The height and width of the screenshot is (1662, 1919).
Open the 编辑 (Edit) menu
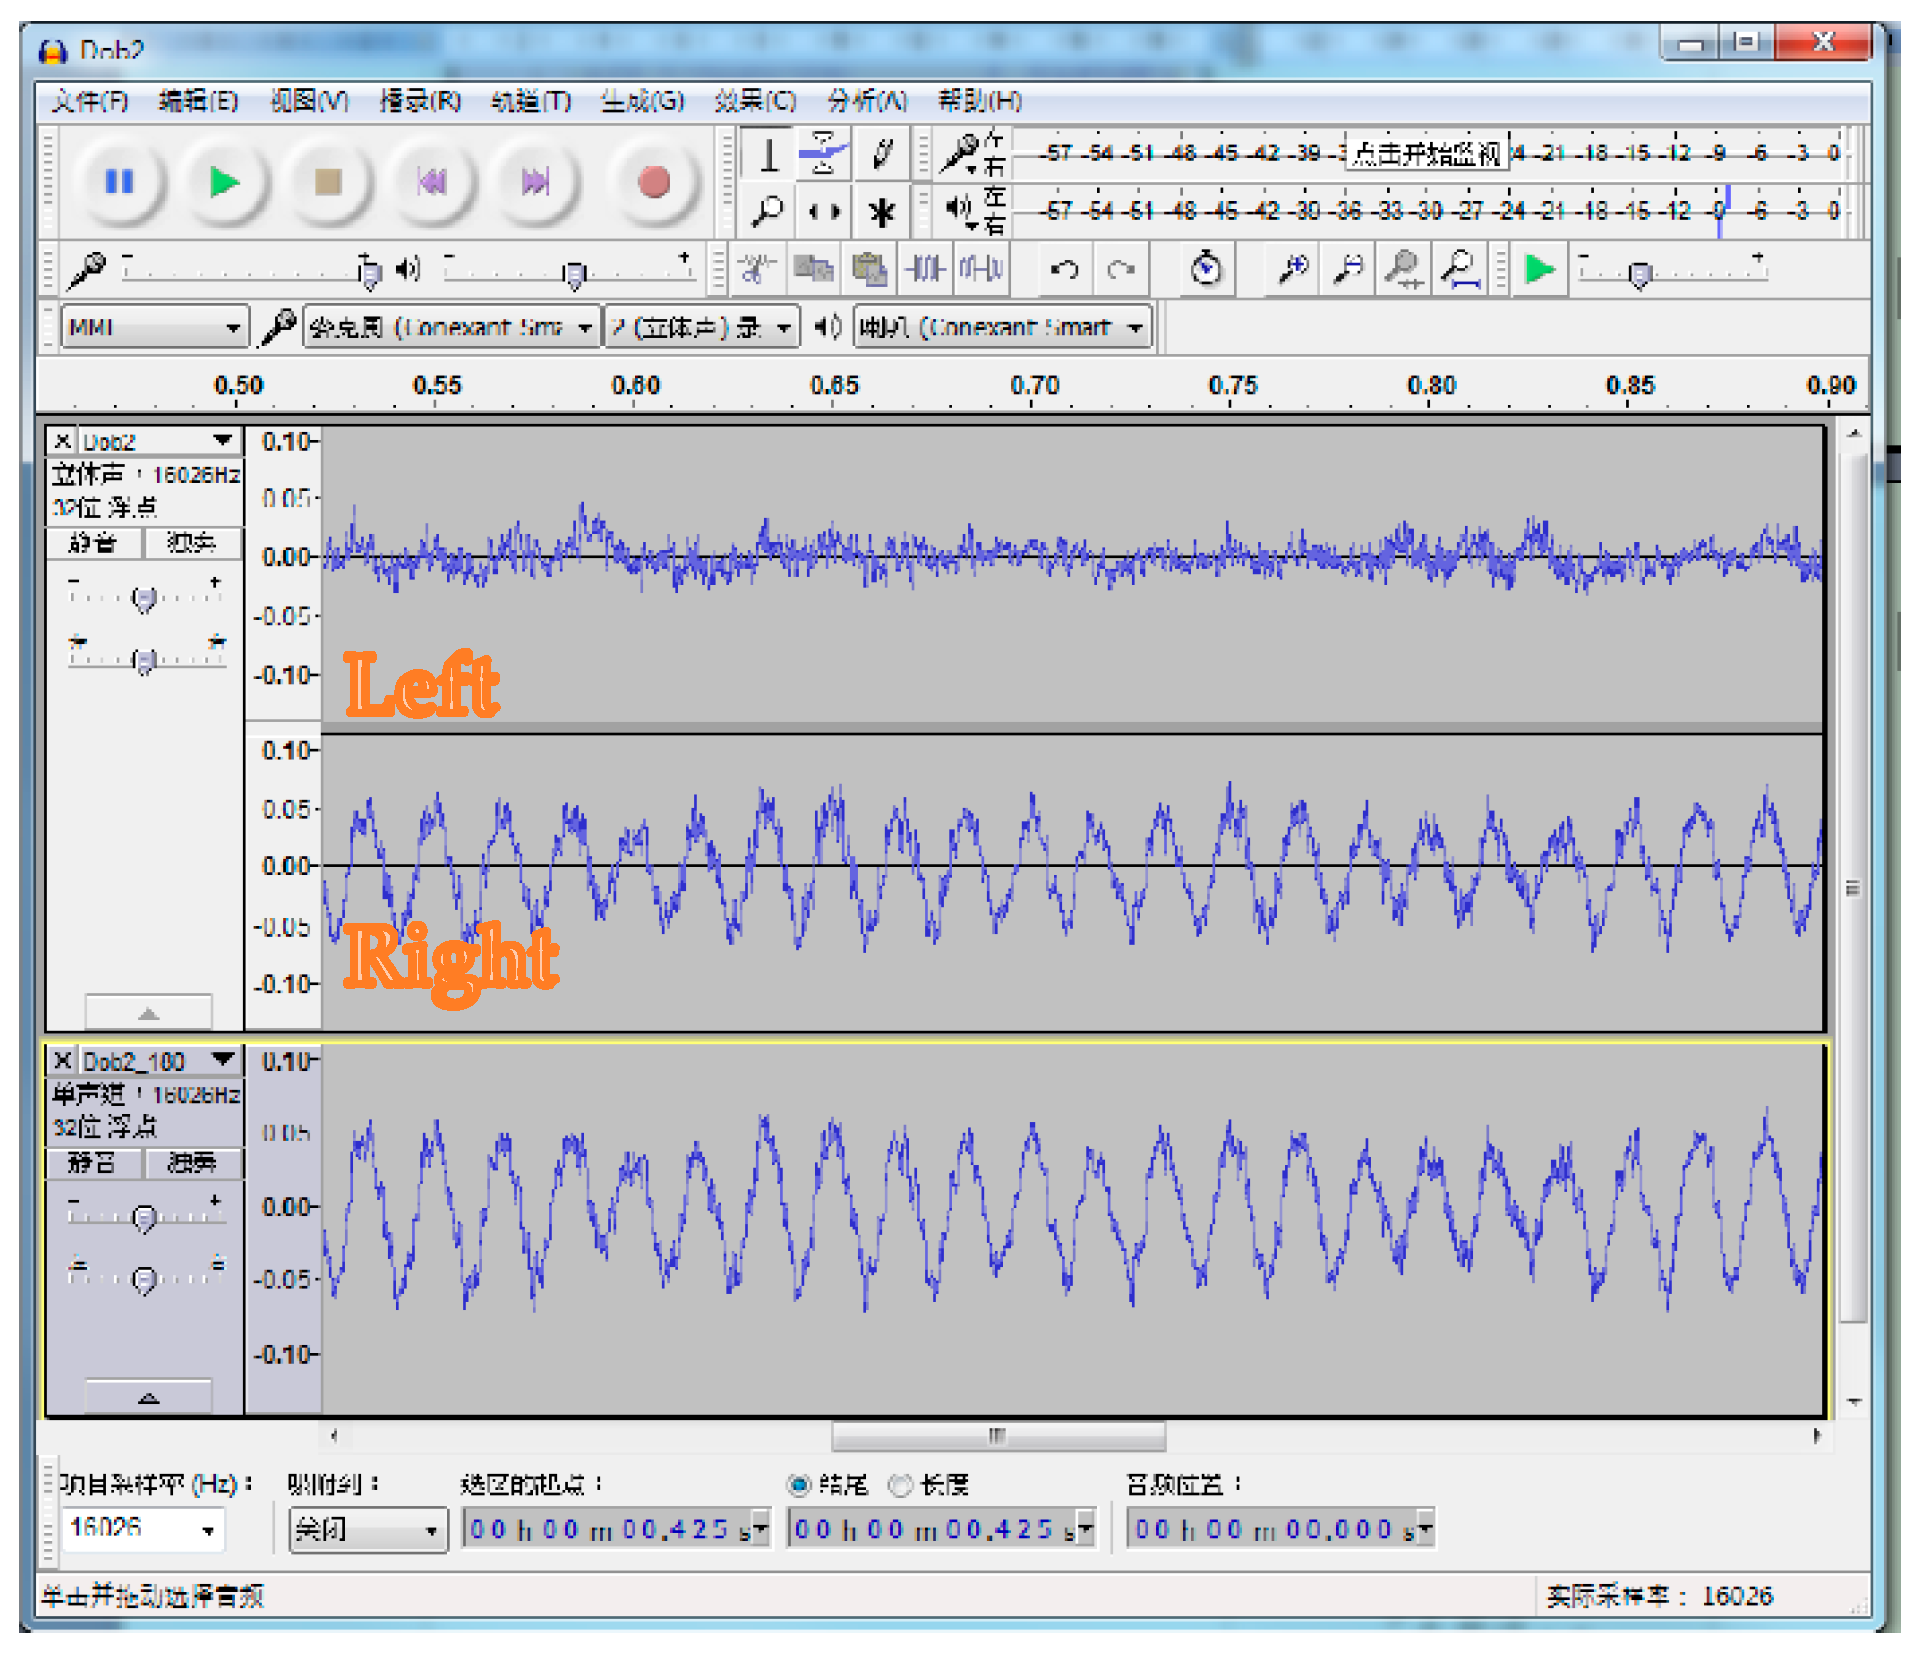click(198, 101)
